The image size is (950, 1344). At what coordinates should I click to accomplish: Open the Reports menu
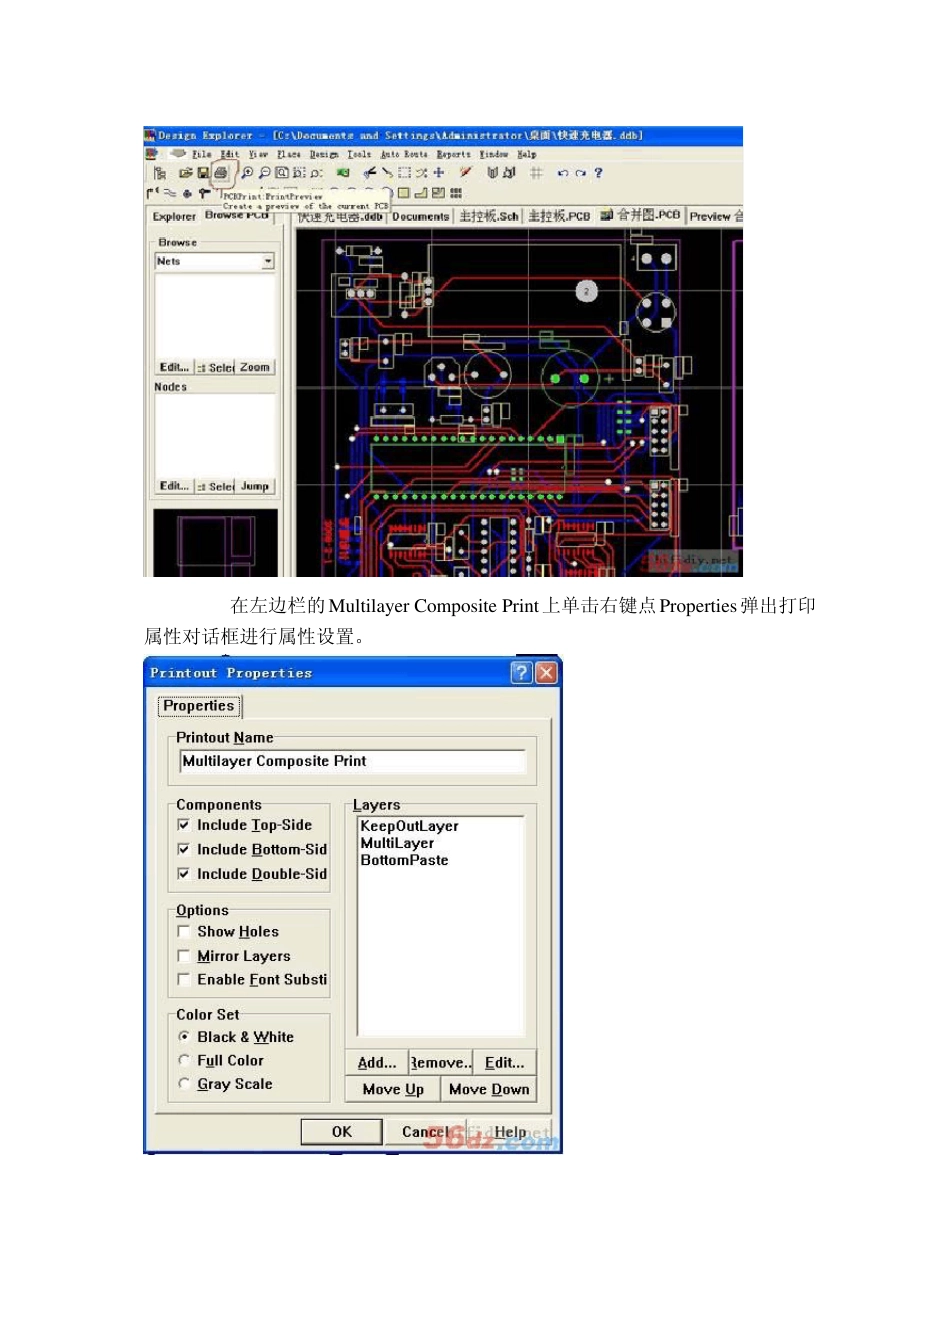point(453,154)
